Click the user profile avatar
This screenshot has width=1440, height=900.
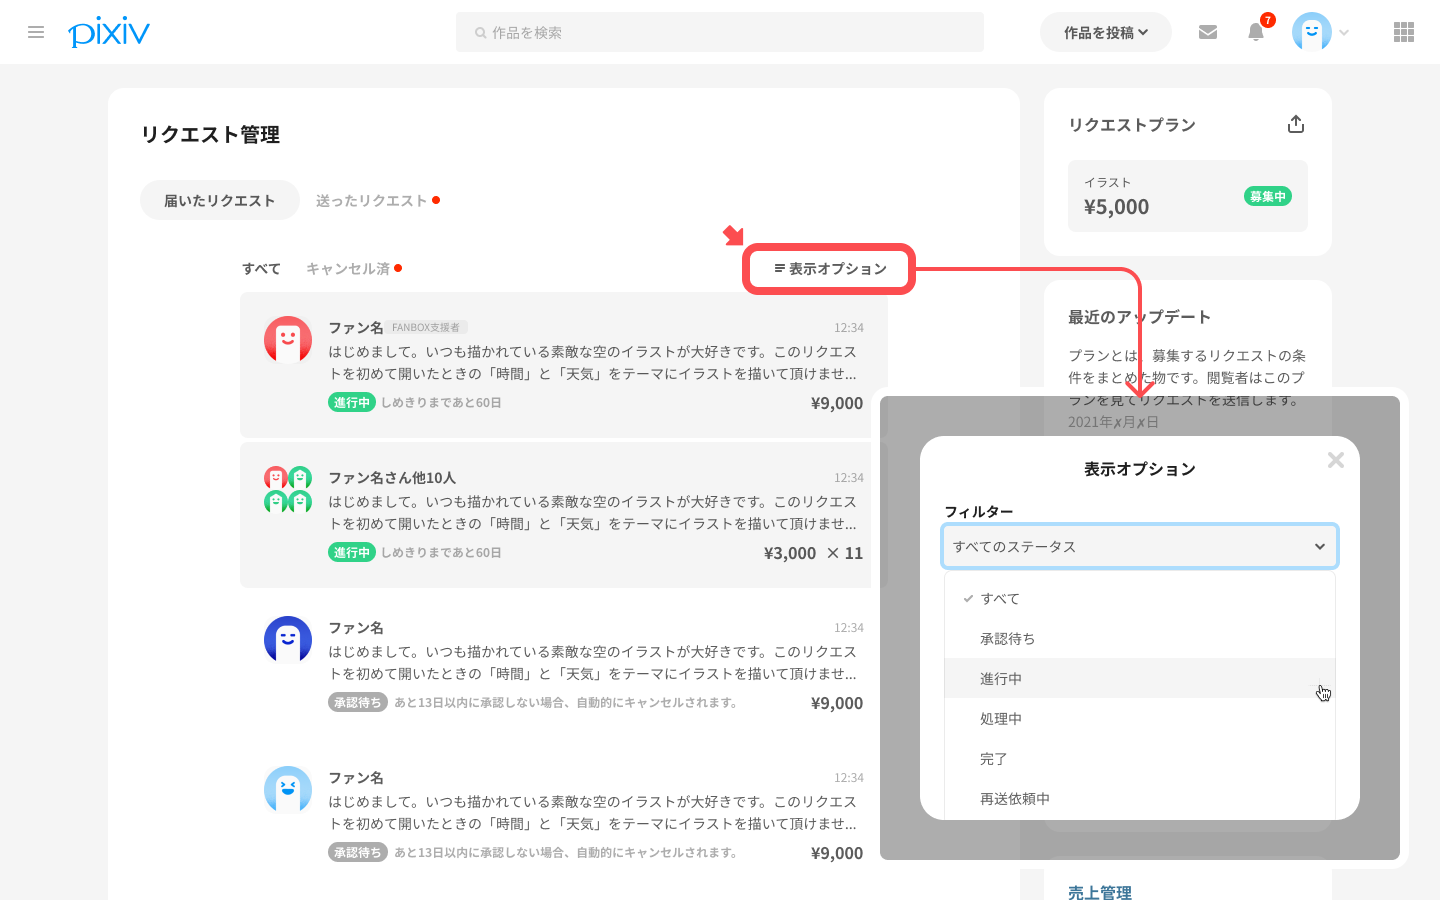point(1311,32)
